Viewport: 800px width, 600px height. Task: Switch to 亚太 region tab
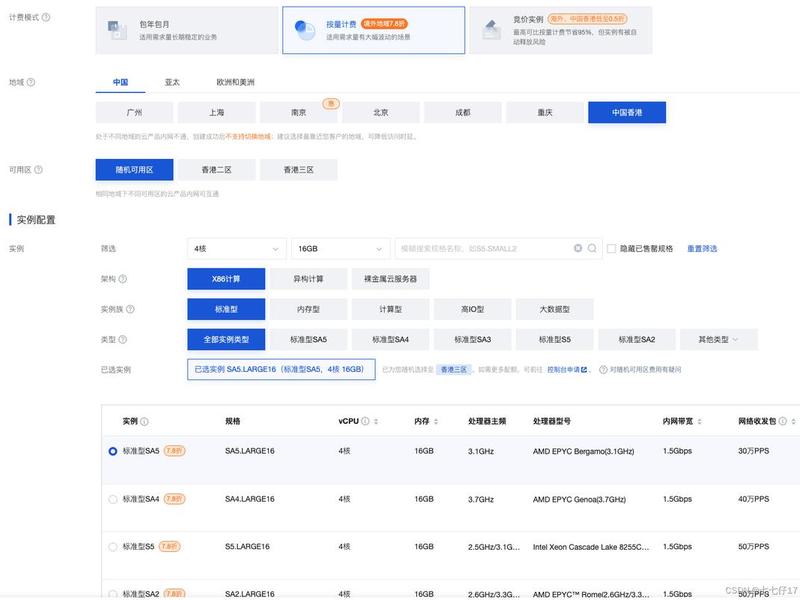click(172, 82)
